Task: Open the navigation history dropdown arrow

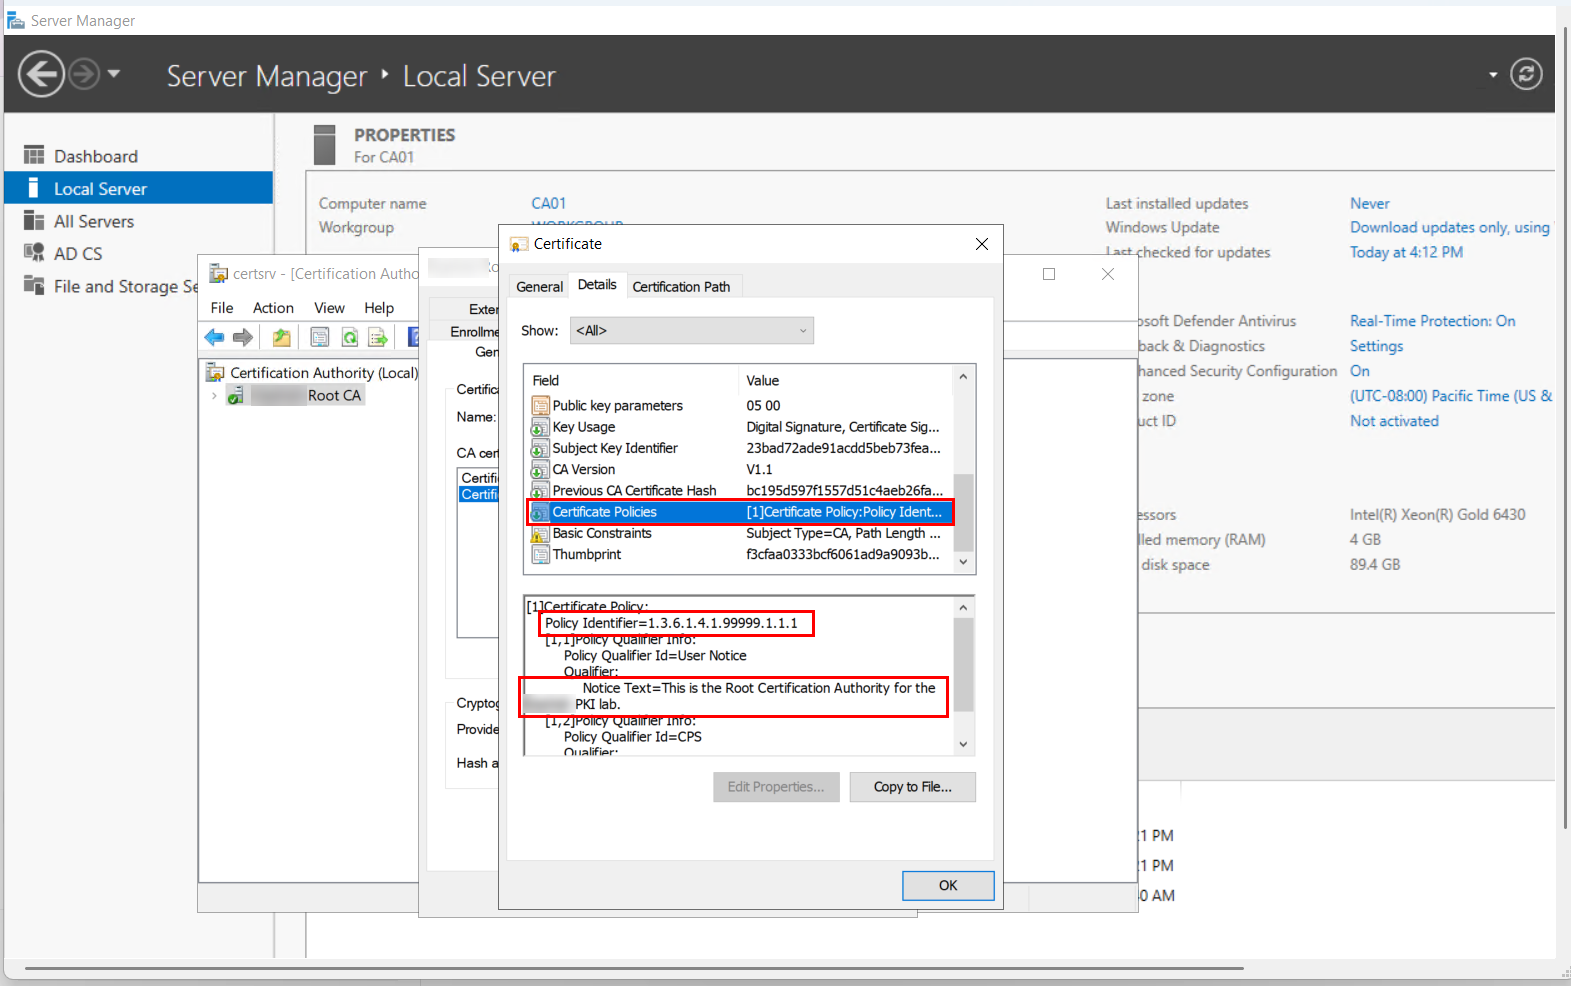Action: 114,74
